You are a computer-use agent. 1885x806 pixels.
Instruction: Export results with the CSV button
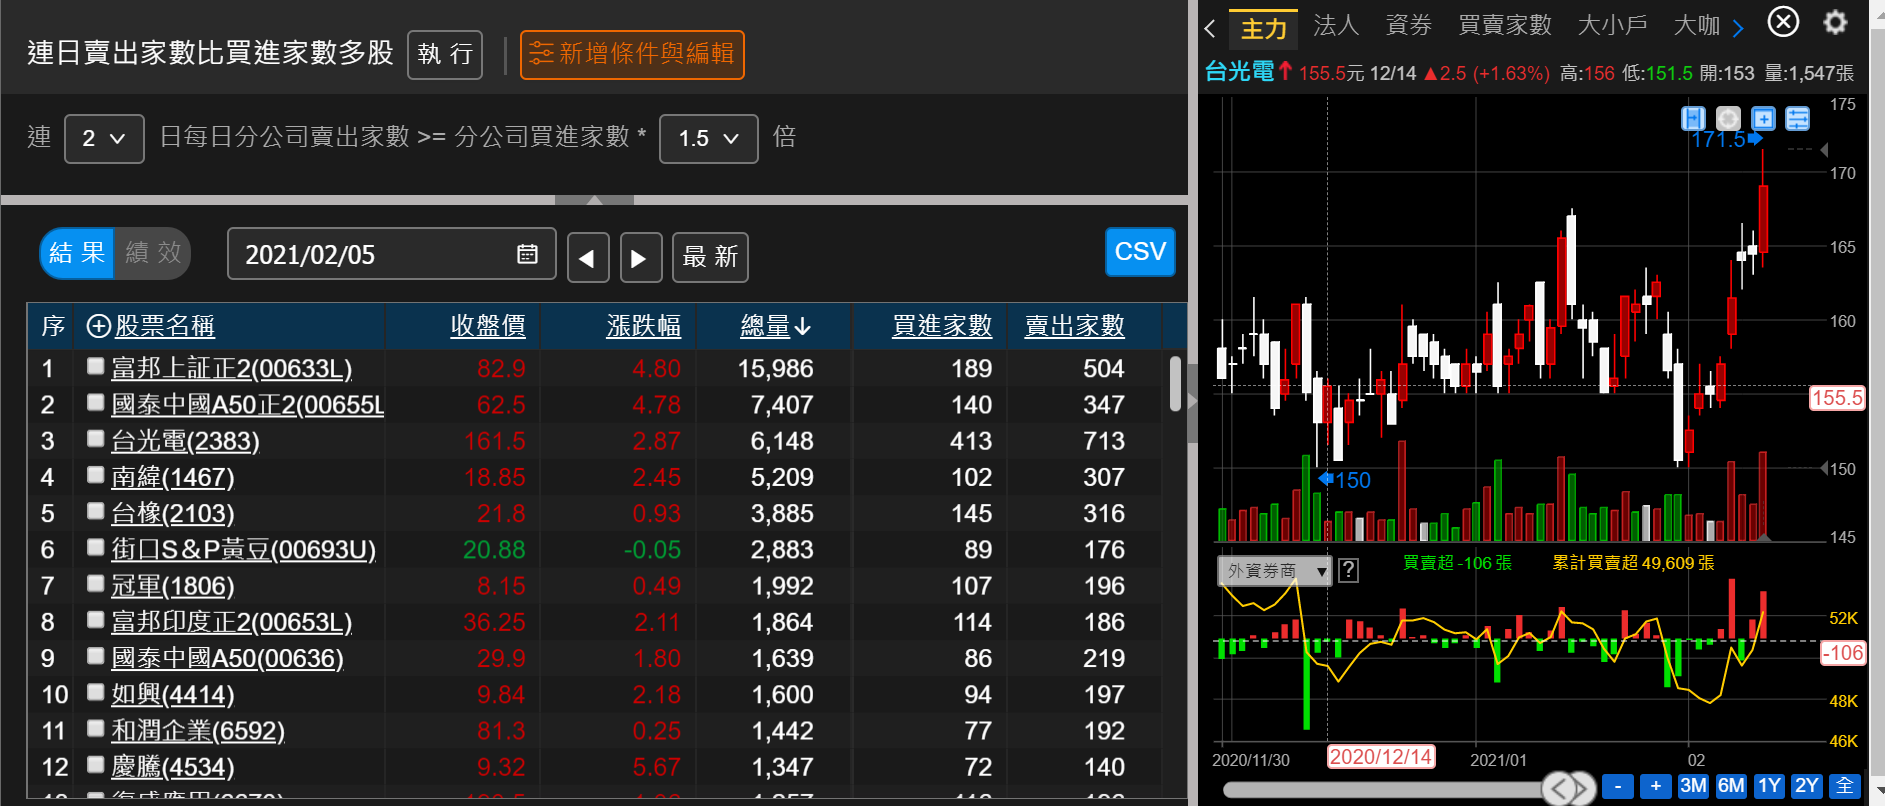(x=1139, y=251)
